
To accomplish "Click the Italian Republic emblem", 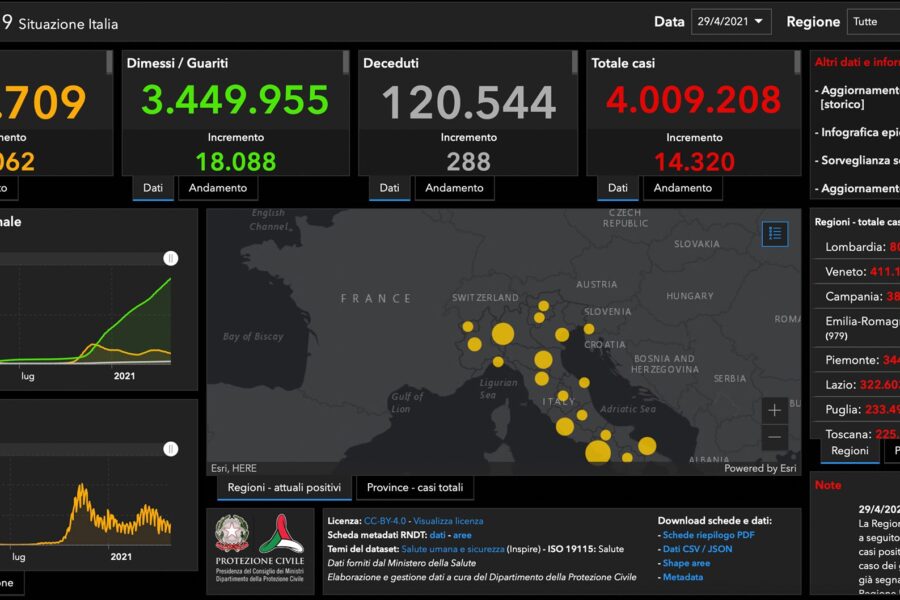I will pos(233,538).
